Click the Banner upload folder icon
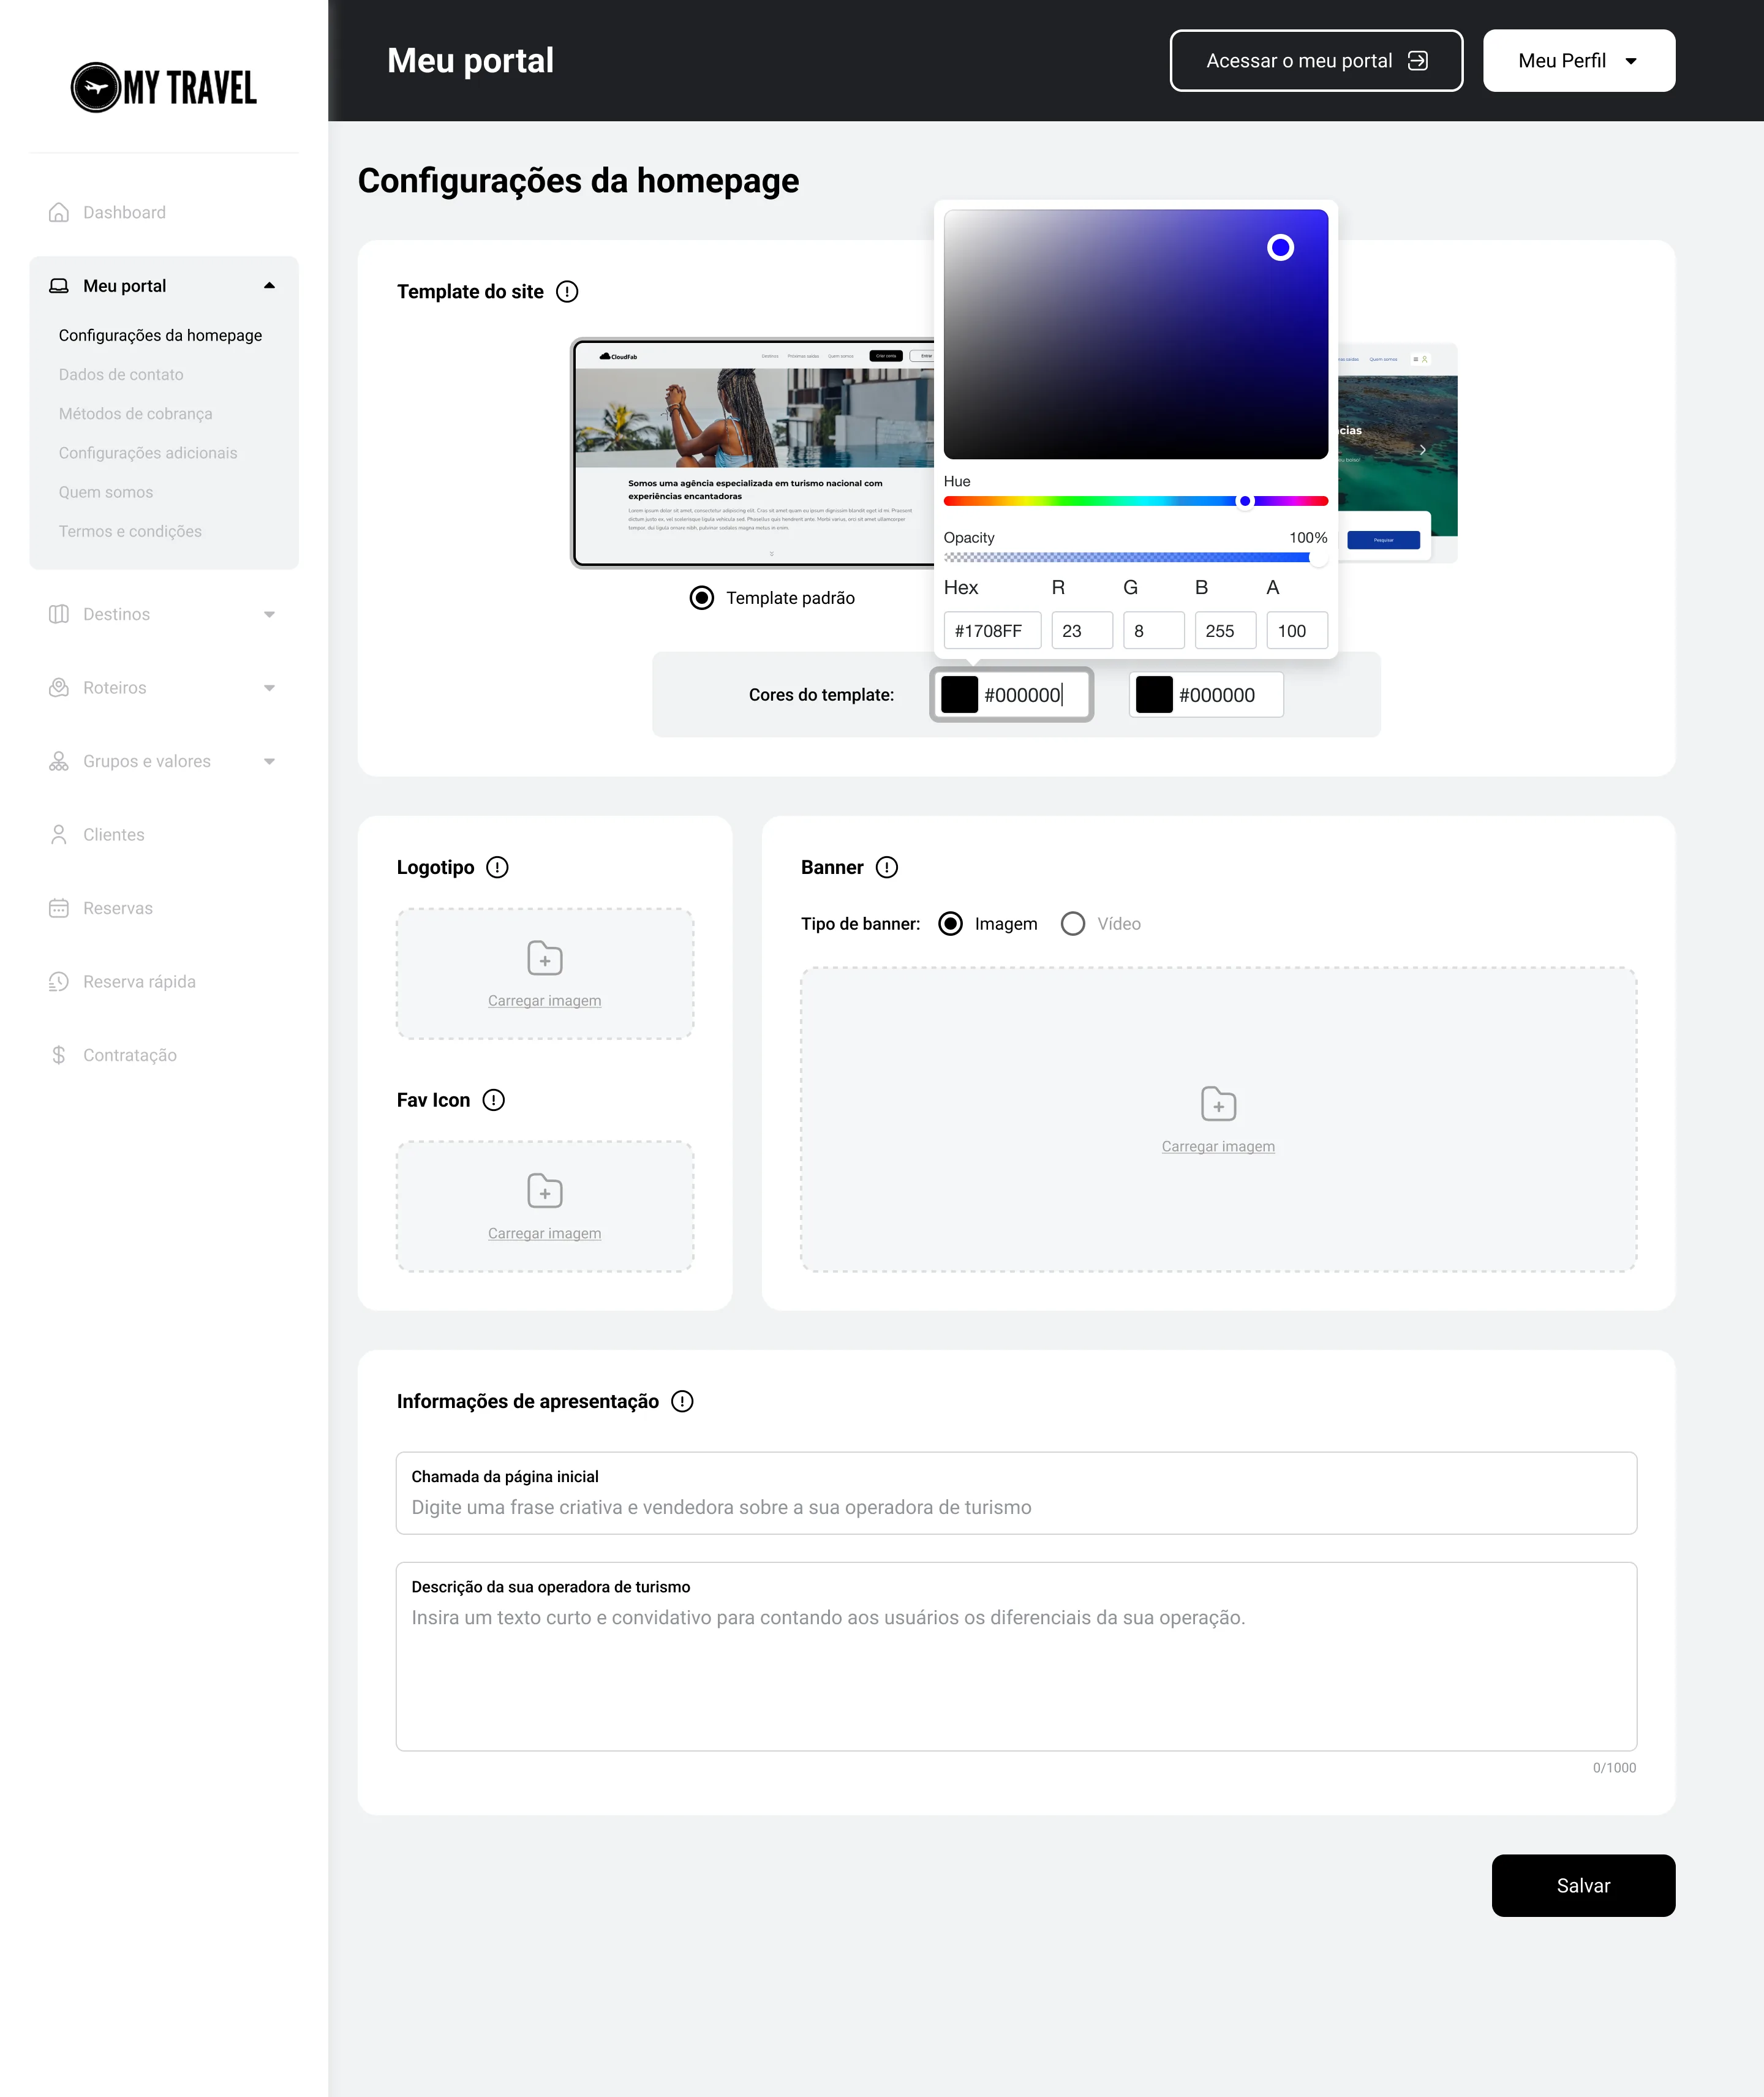 click(x=1218, y=1104)
